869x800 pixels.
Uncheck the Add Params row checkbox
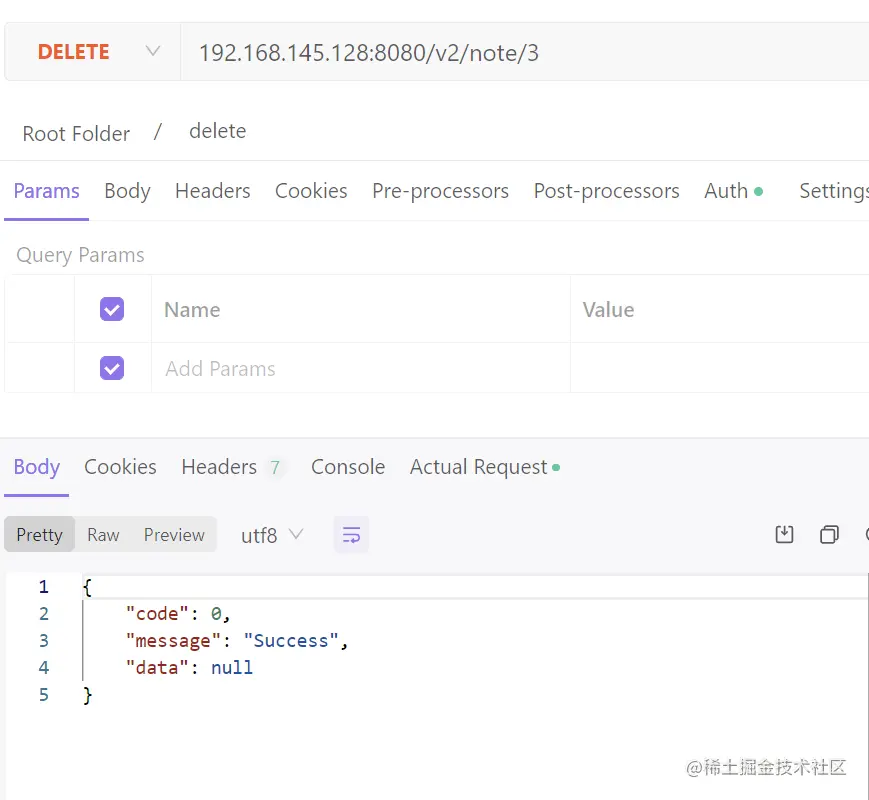click(112, 368)
